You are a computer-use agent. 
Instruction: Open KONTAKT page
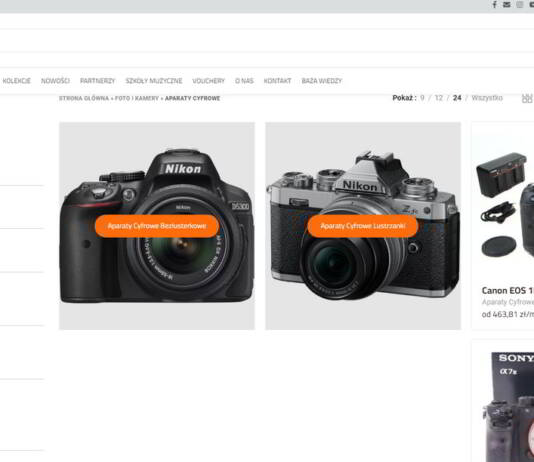(277, 81)
